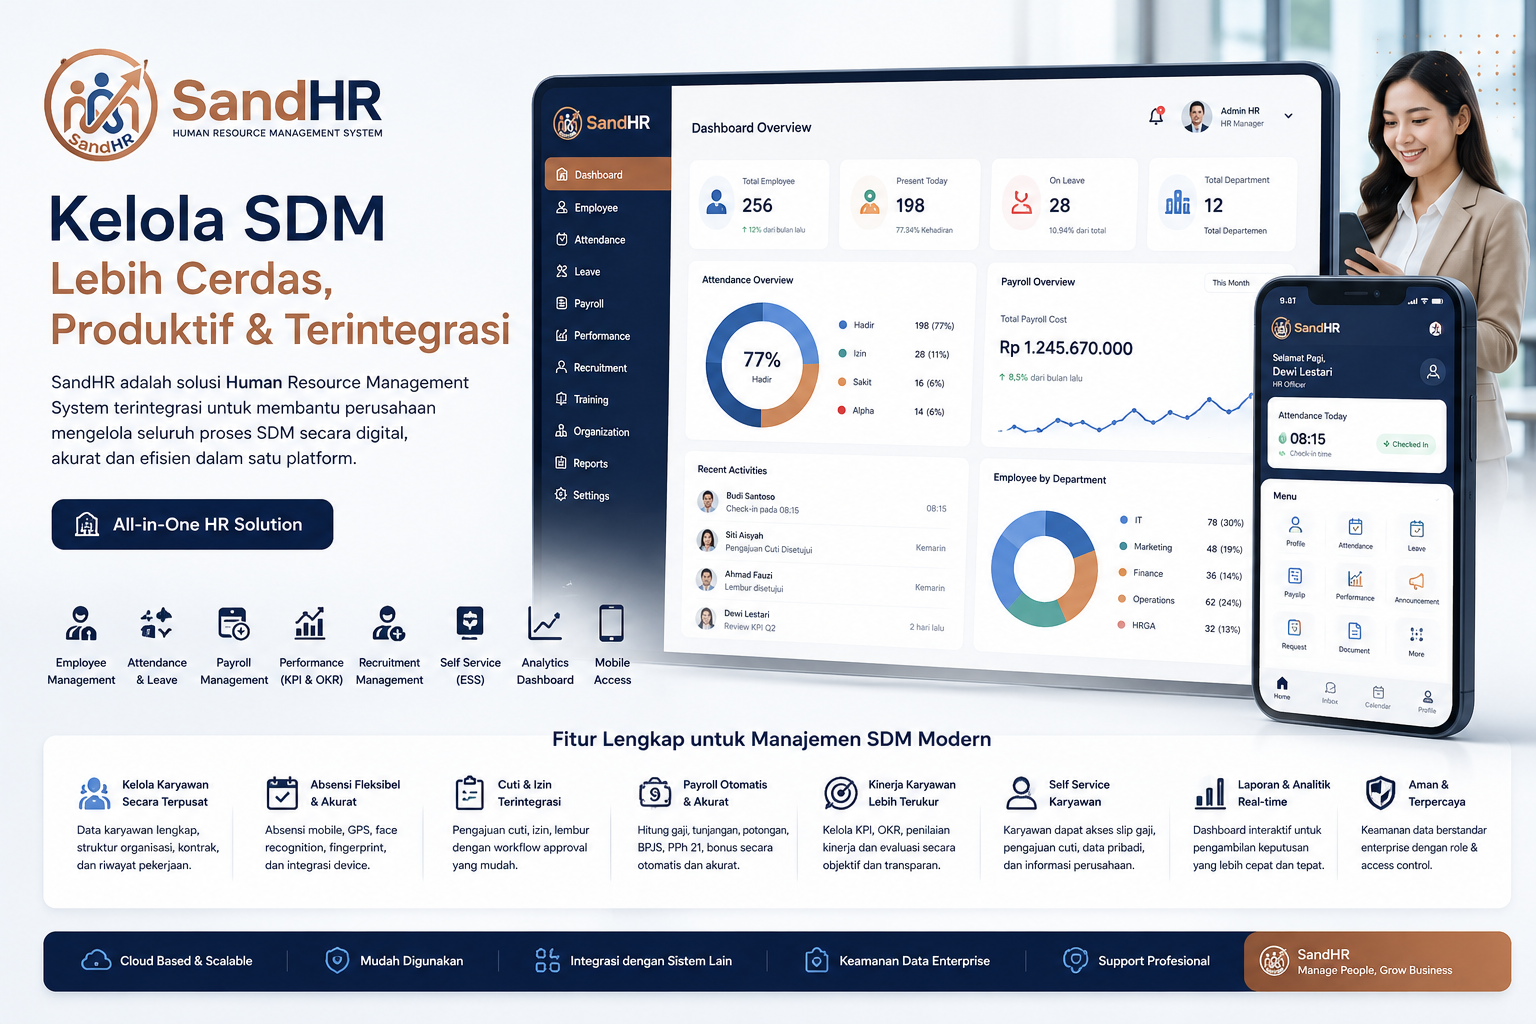
Task: Open the notification bell in dashboard header
Action: [1156, 116]
